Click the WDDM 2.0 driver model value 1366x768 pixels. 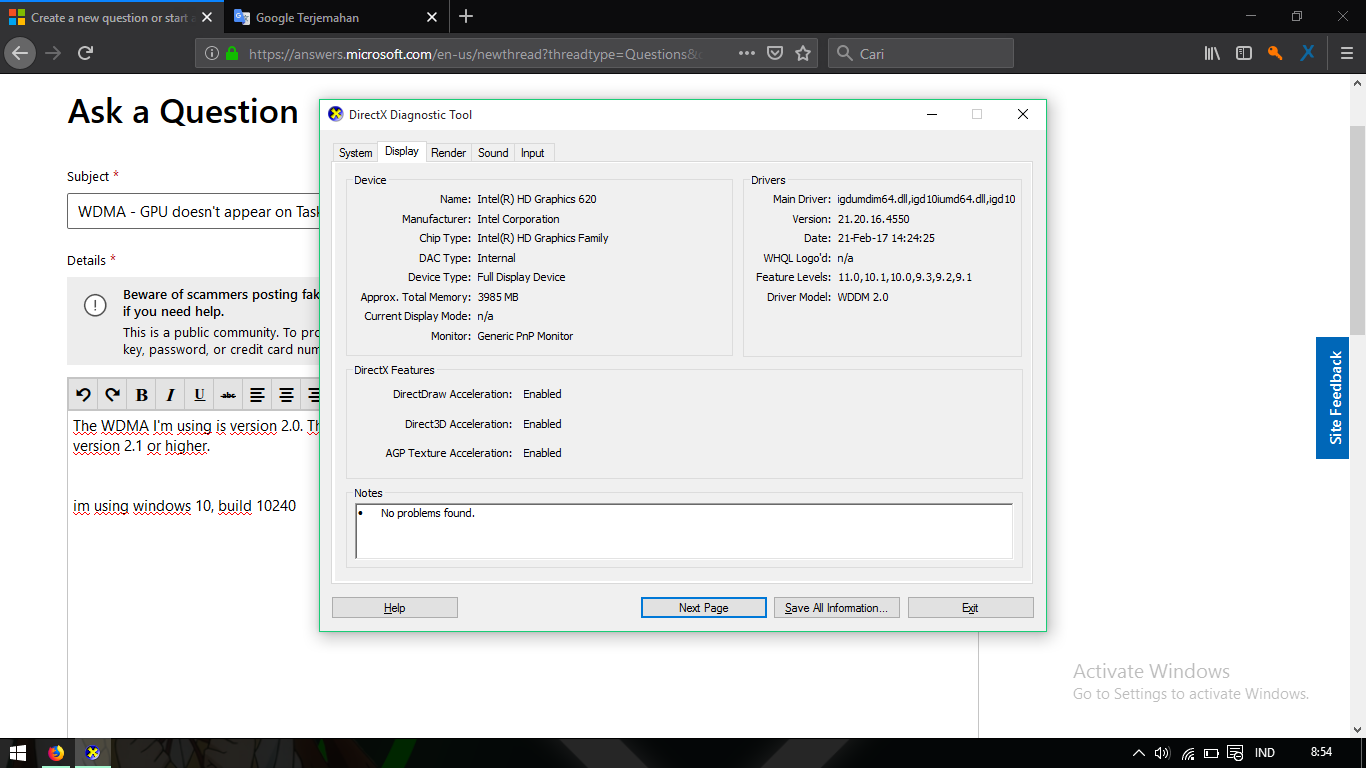(x=863, y=297)
